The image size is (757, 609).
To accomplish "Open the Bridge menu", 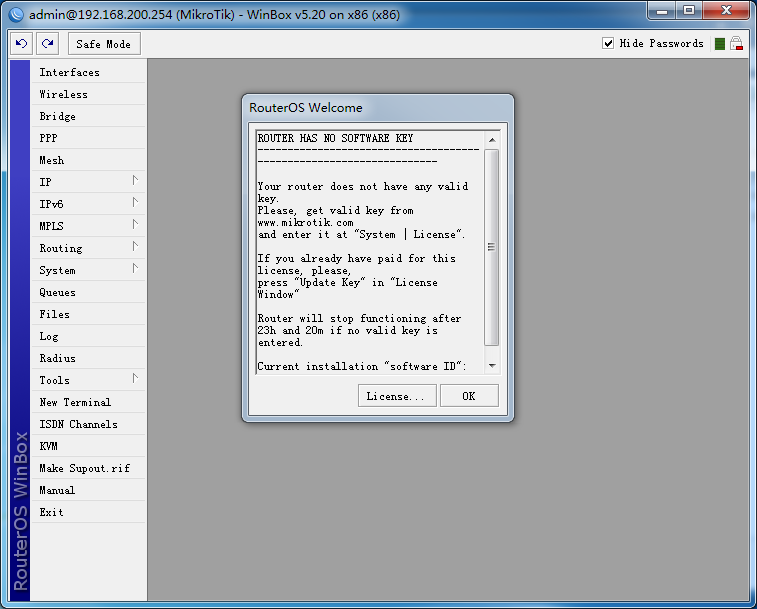I will (88, 116).
